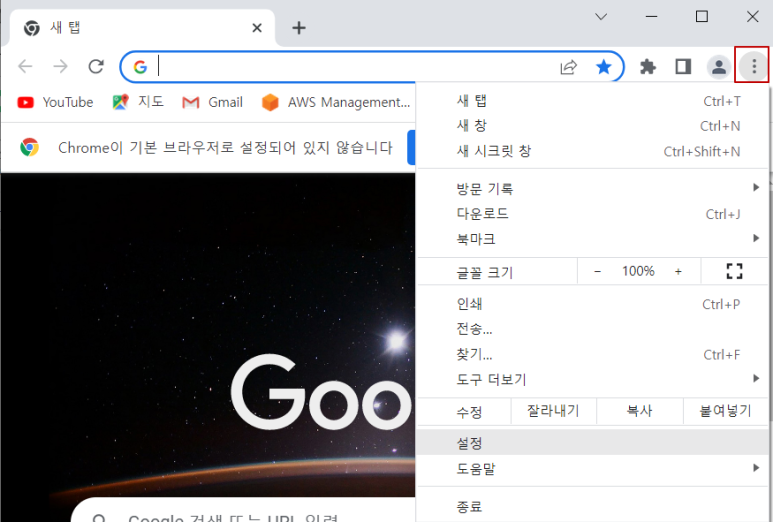This screenshot has width=773, height=522.
Task: Open the YouTube bookmark
Action: [55, 102]
